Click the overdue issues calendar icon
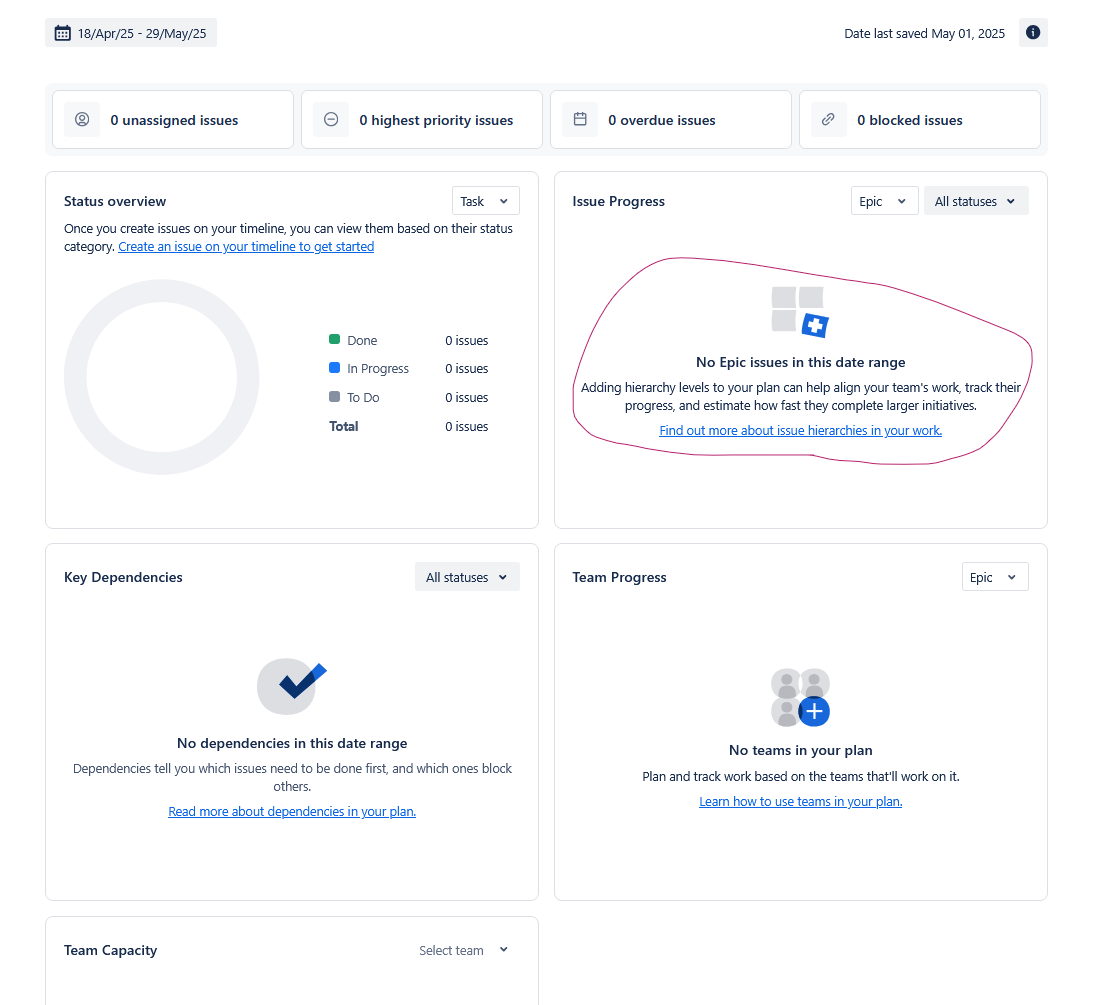Screen dimensions: 1115x1005 pos(580,119)
